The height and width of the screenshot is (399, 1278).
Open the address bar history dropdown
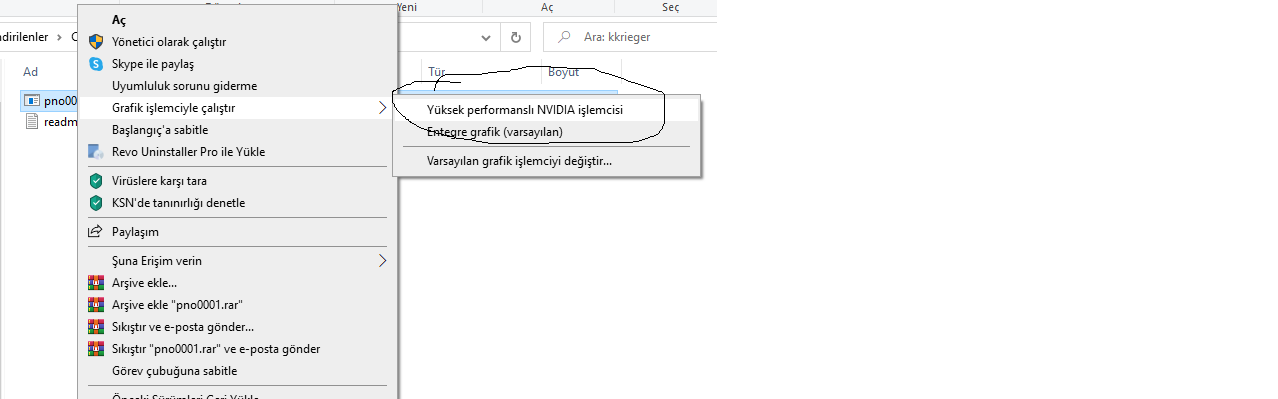pyautogui.click(x=487, y=37)
